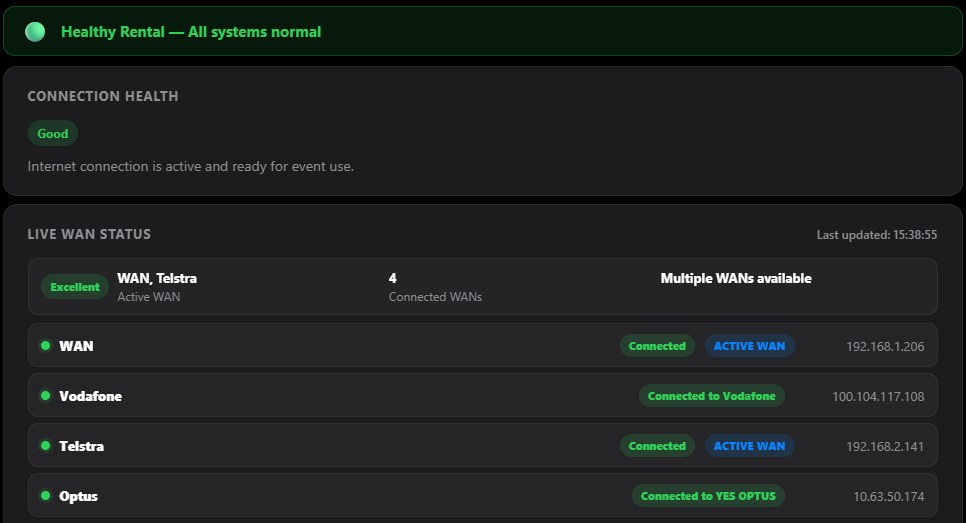Click the Connected to Vodafone badge

[712, 396]
